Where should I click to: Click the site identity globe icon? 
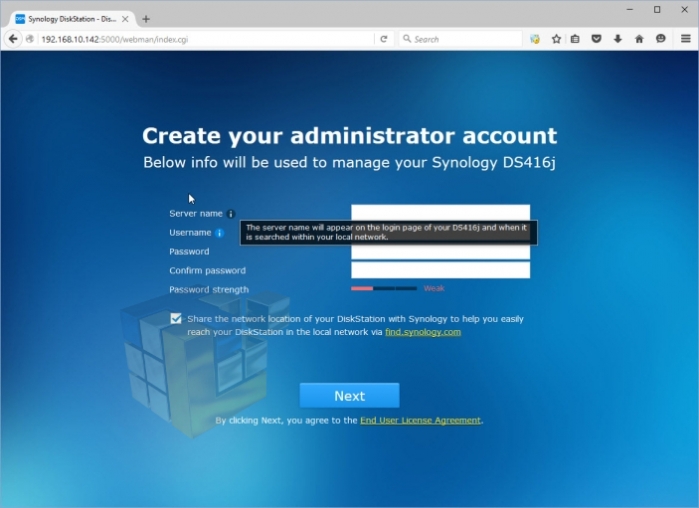click(30, 39)
